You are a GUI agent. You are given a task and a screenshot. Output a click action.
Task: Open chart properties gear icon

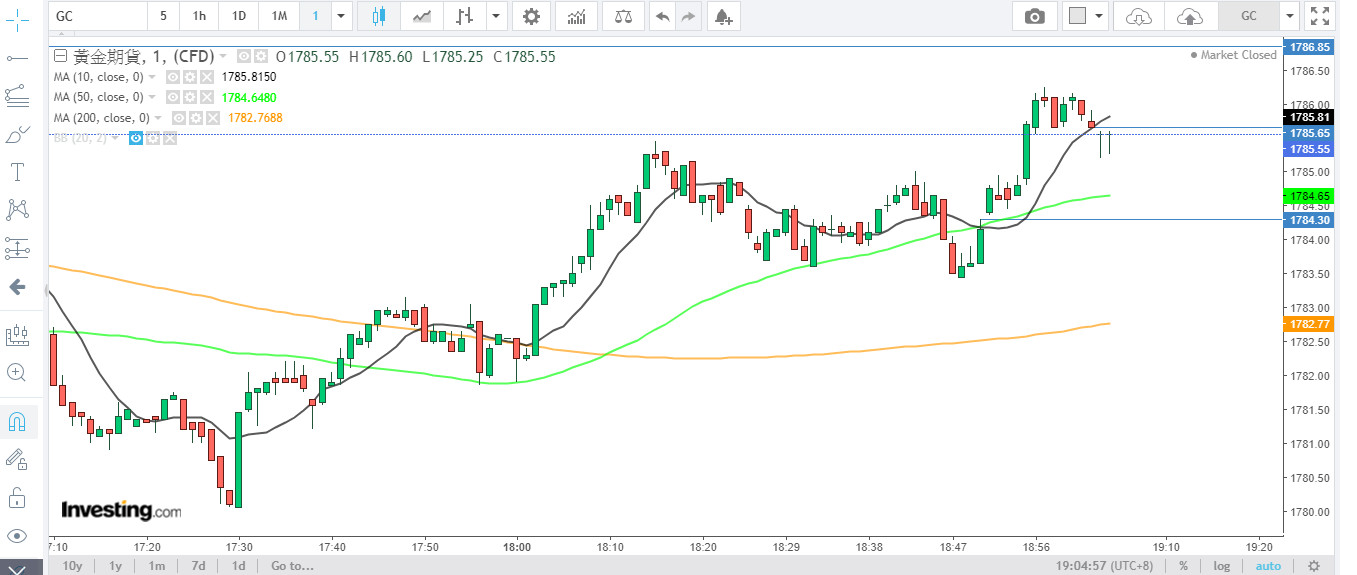(x=531, y=16)
